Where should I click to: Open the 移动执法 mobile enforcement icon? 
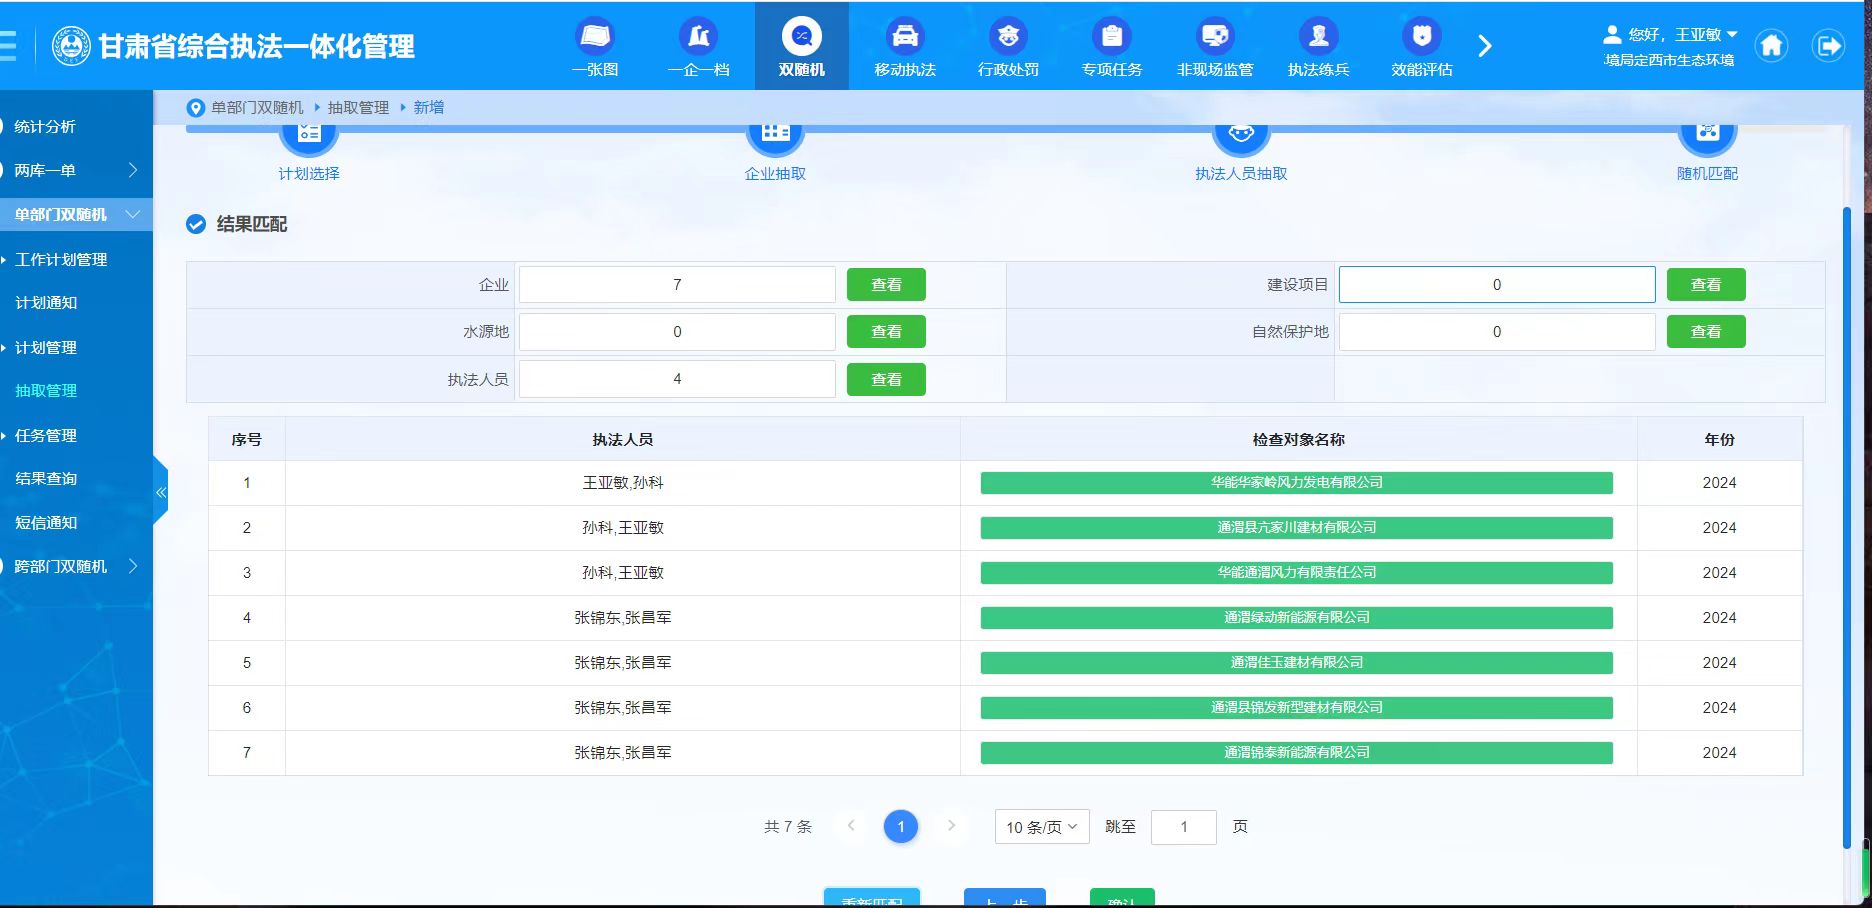point(904,37)
